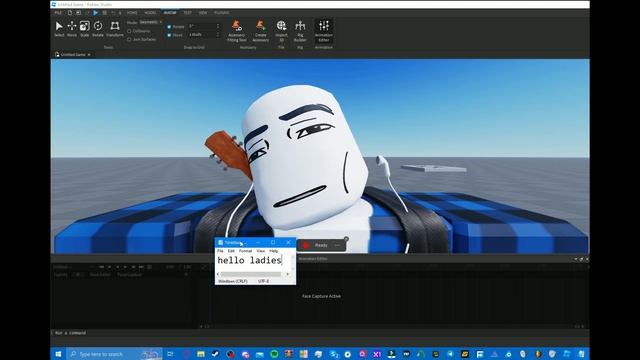Open the Accessory Fitting Tool
The width and height of the screenshot is (640, 360).
coord(236,31)
